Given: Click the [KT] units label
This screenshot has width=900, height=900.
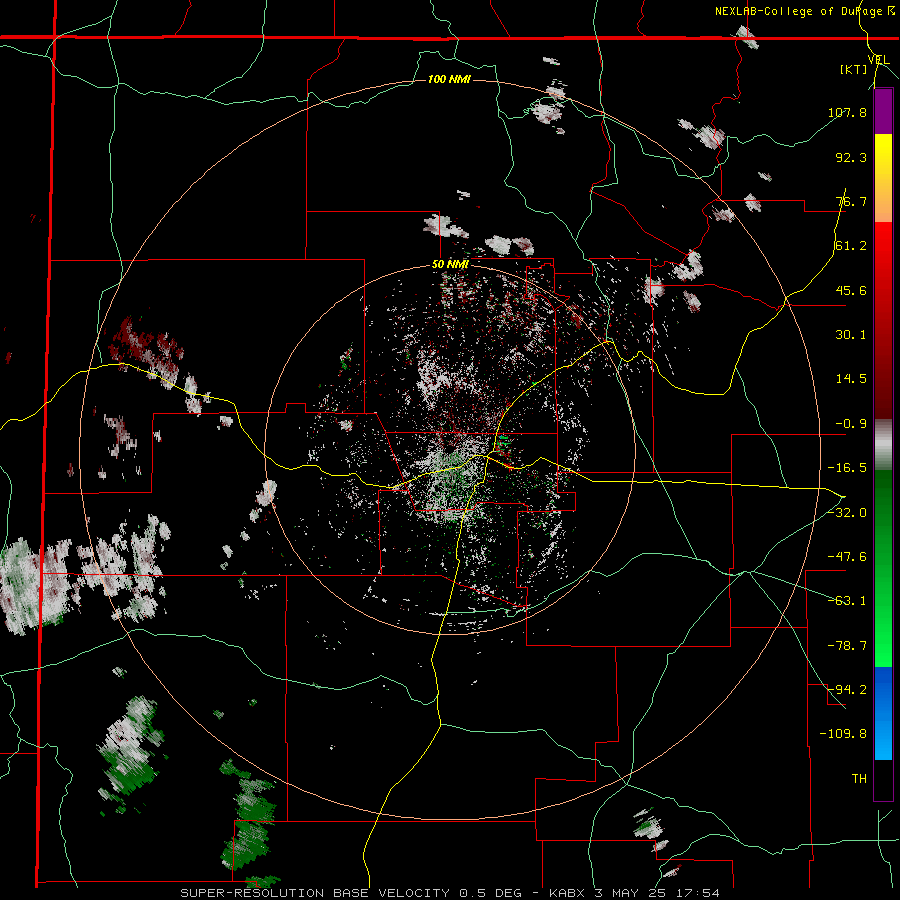Looking at the screenshot, I should [x=854, y=69].
